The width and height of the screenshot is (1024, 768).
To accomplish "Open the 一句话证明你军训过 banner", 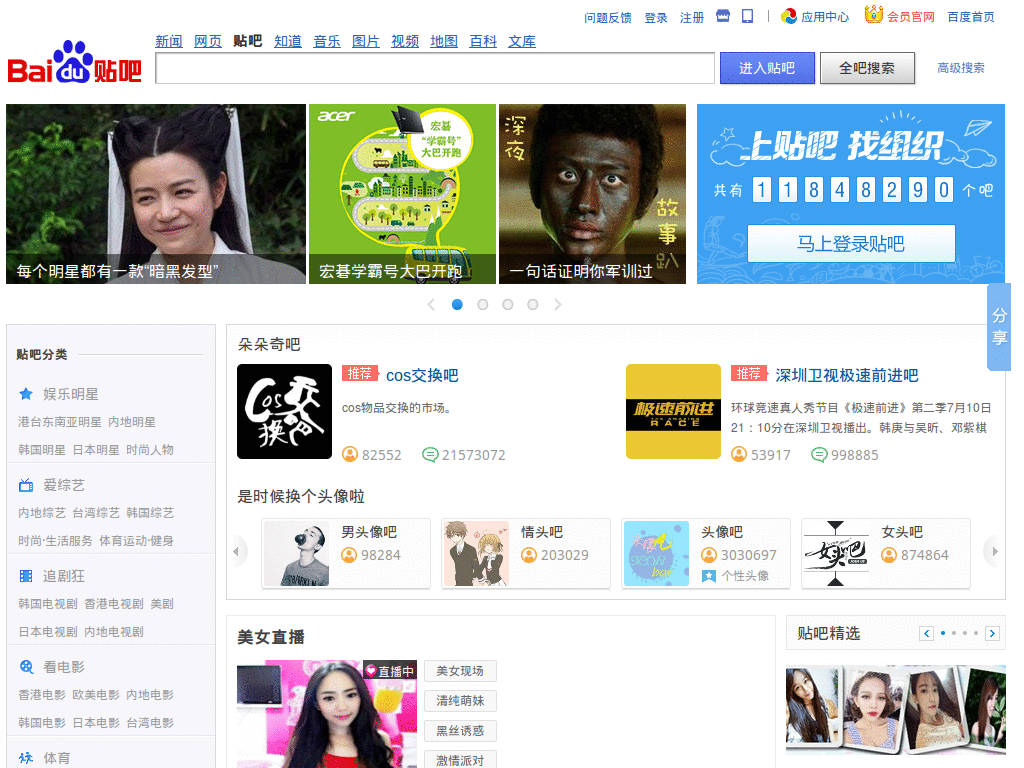I will coord(592,194).
